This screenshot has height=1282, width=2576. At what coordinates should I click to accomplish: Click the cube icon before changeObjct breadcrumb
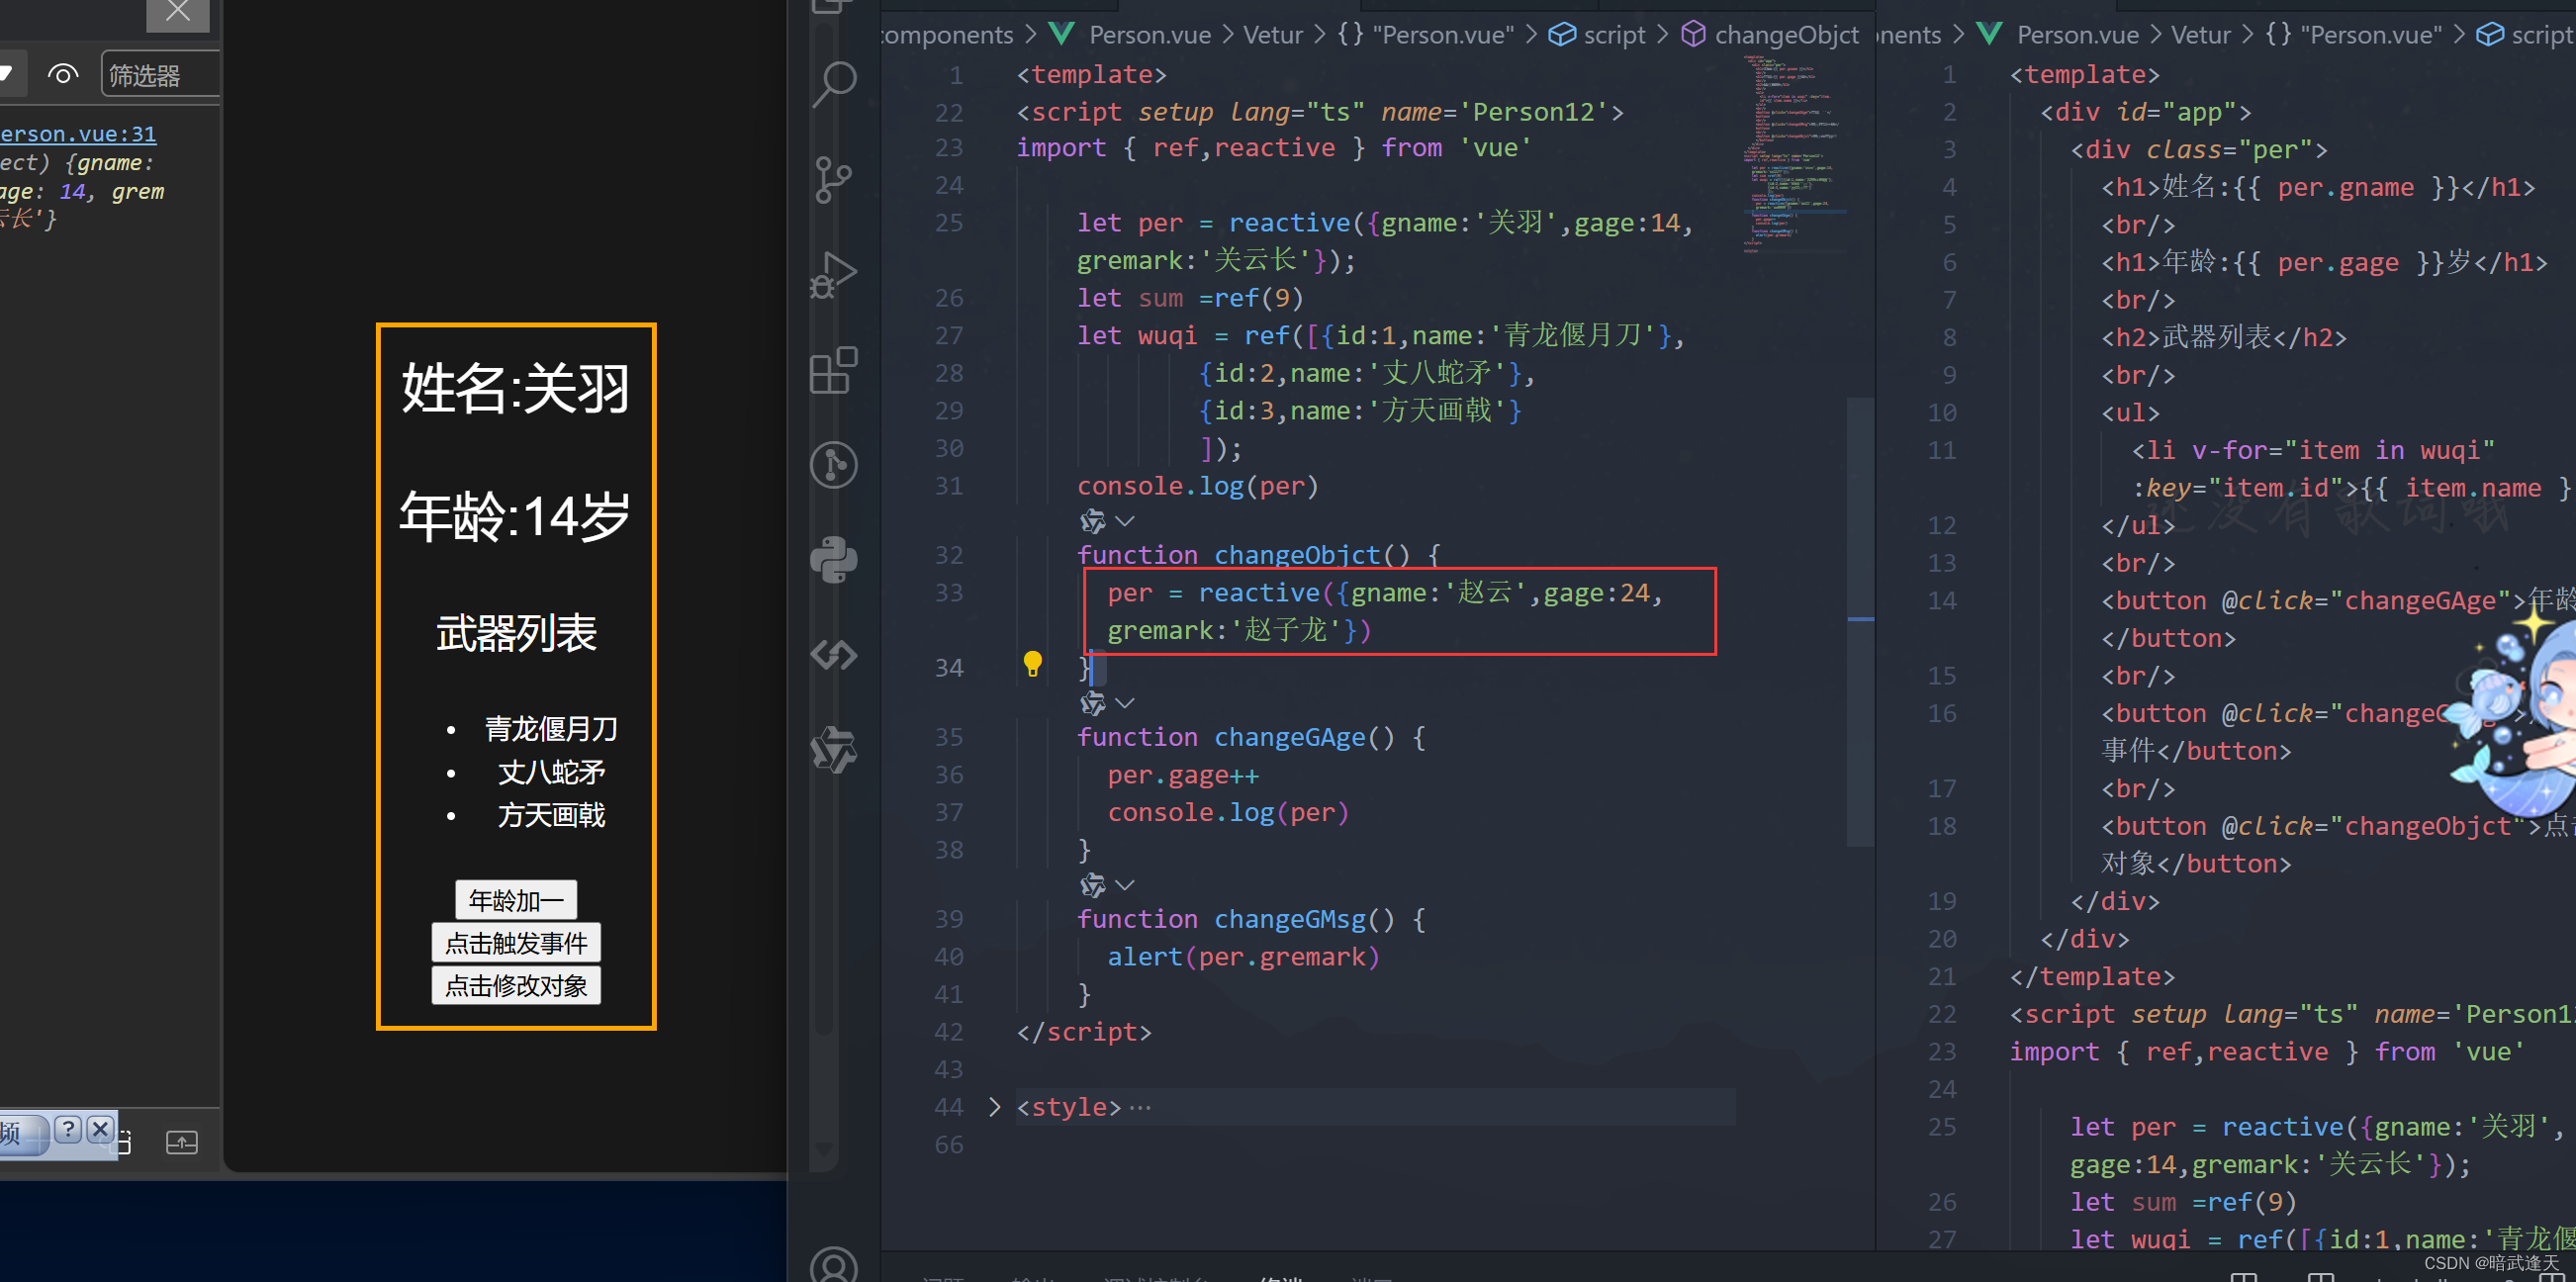coord(1693,34)
